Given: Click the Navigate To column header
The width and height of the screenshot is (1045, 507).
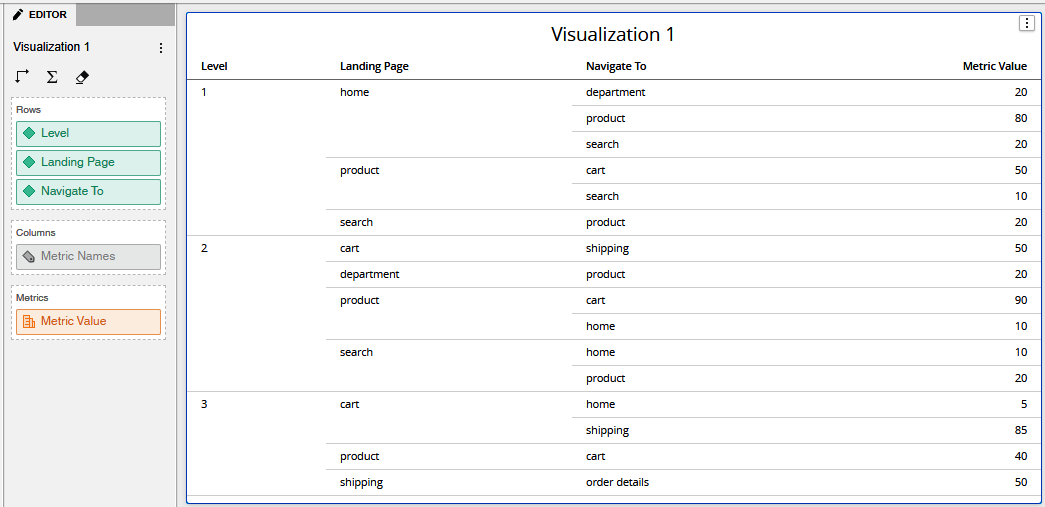Looking at the screenshot, I should coord(616,67).
